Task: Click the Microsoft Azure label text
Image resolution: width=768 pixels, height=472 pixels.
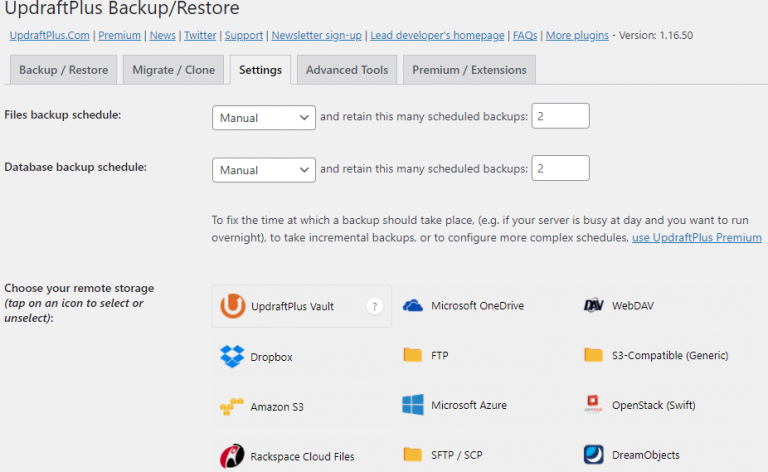Action: click(469, 405)
